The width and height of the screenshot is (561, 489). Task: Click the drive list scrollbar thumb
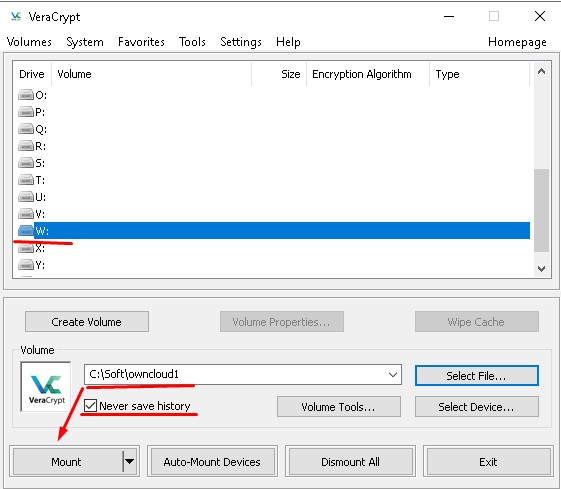(x=541, y=210)
